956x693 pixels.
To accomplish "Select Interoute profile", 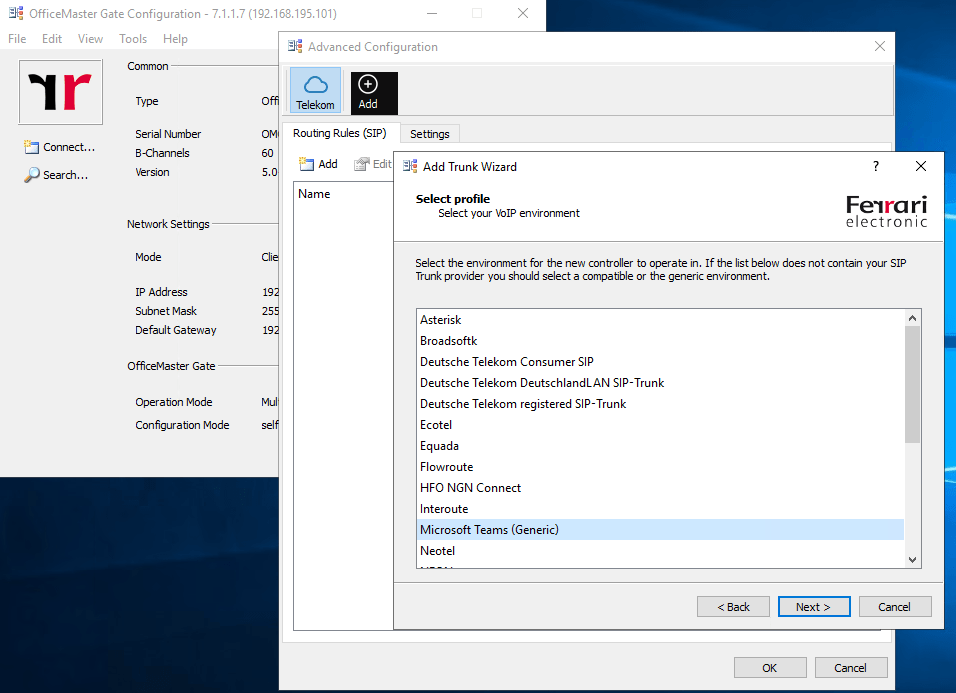I will [x=661, y=509].
